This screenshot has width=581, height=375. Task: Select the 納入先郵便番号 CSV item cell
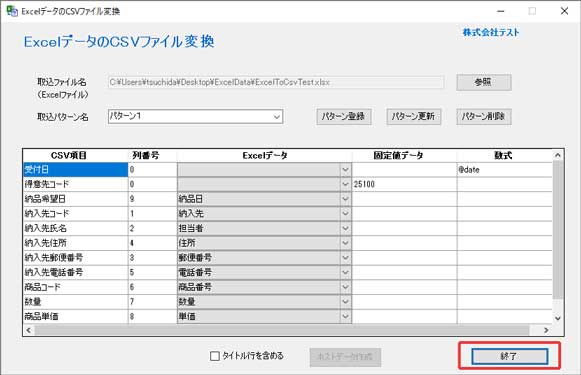coord(76,258)
